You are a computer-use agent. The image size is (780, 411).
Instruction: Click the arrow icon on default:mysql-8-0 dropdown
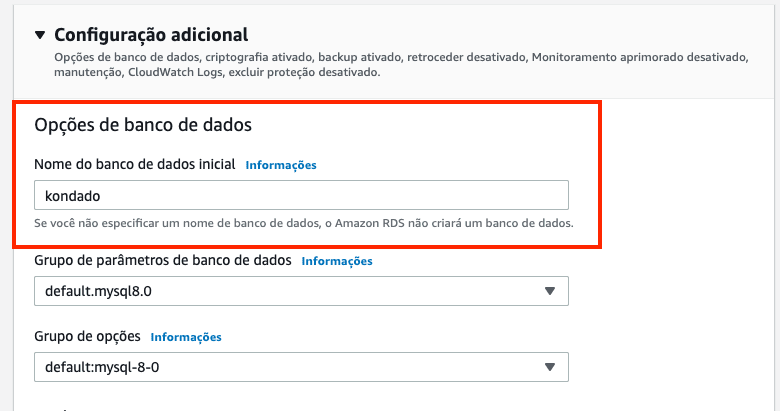[549, 367]
